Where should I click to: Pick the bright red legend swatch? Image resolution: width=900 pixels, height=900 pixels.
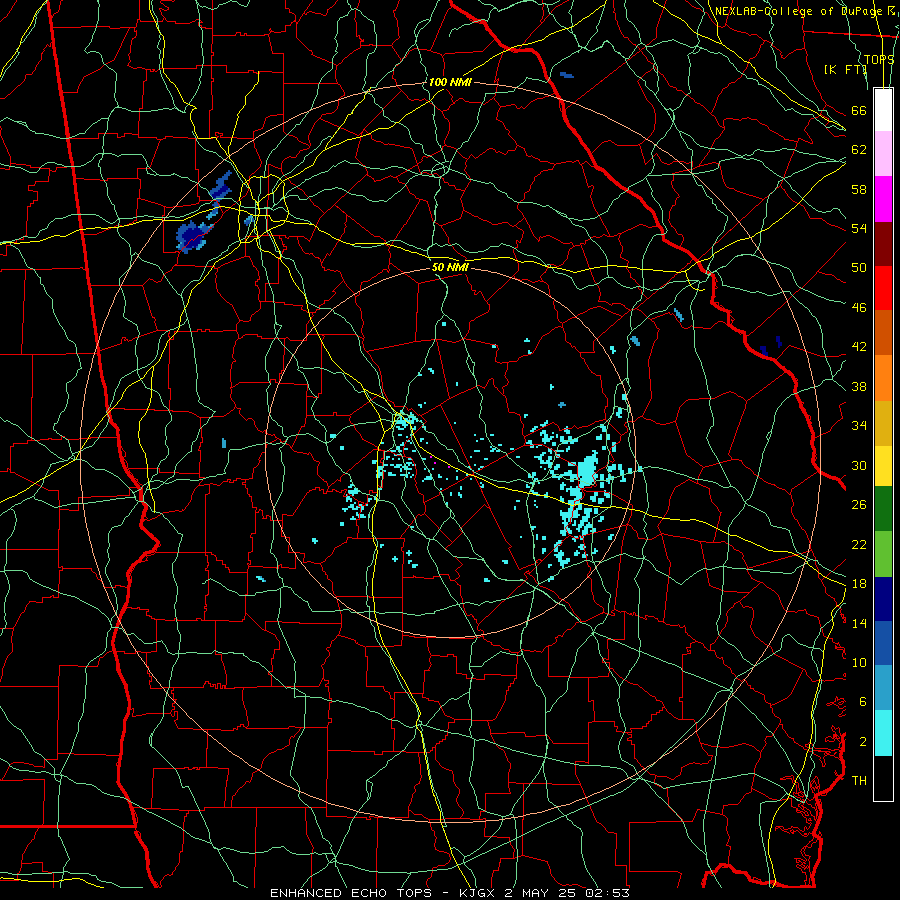[883, 288]
